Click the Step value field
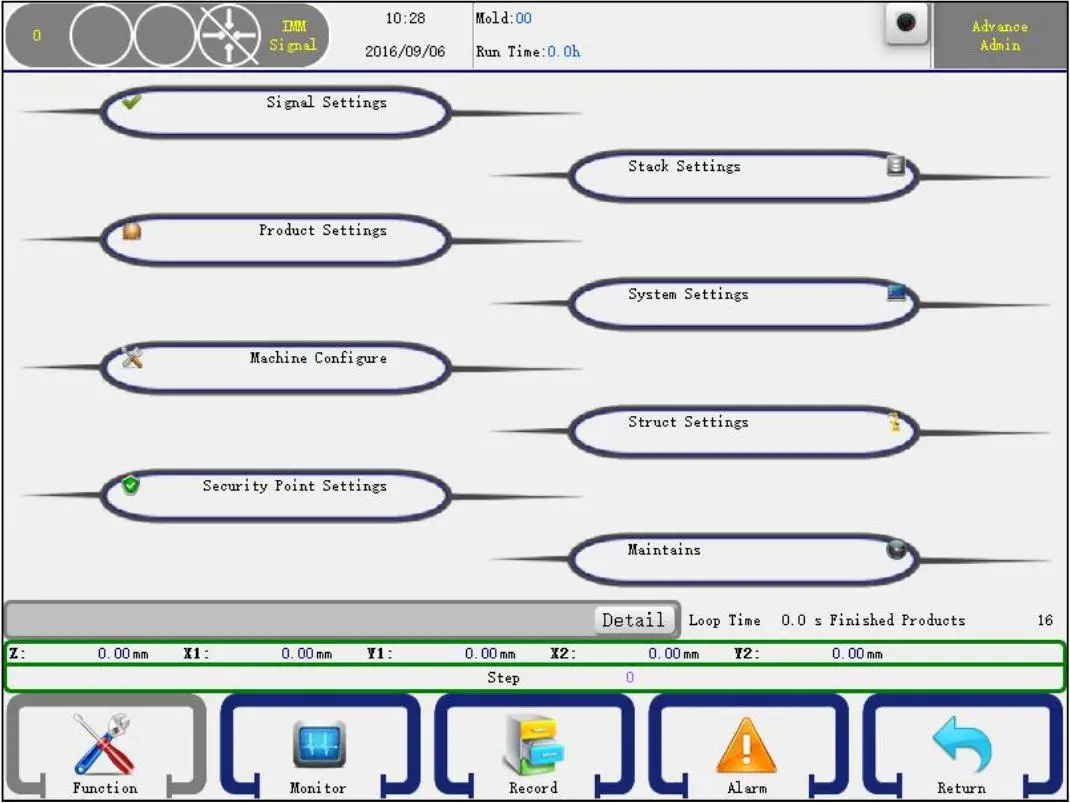This screenshot has width=1070, height=803. (x=630, y=678)
